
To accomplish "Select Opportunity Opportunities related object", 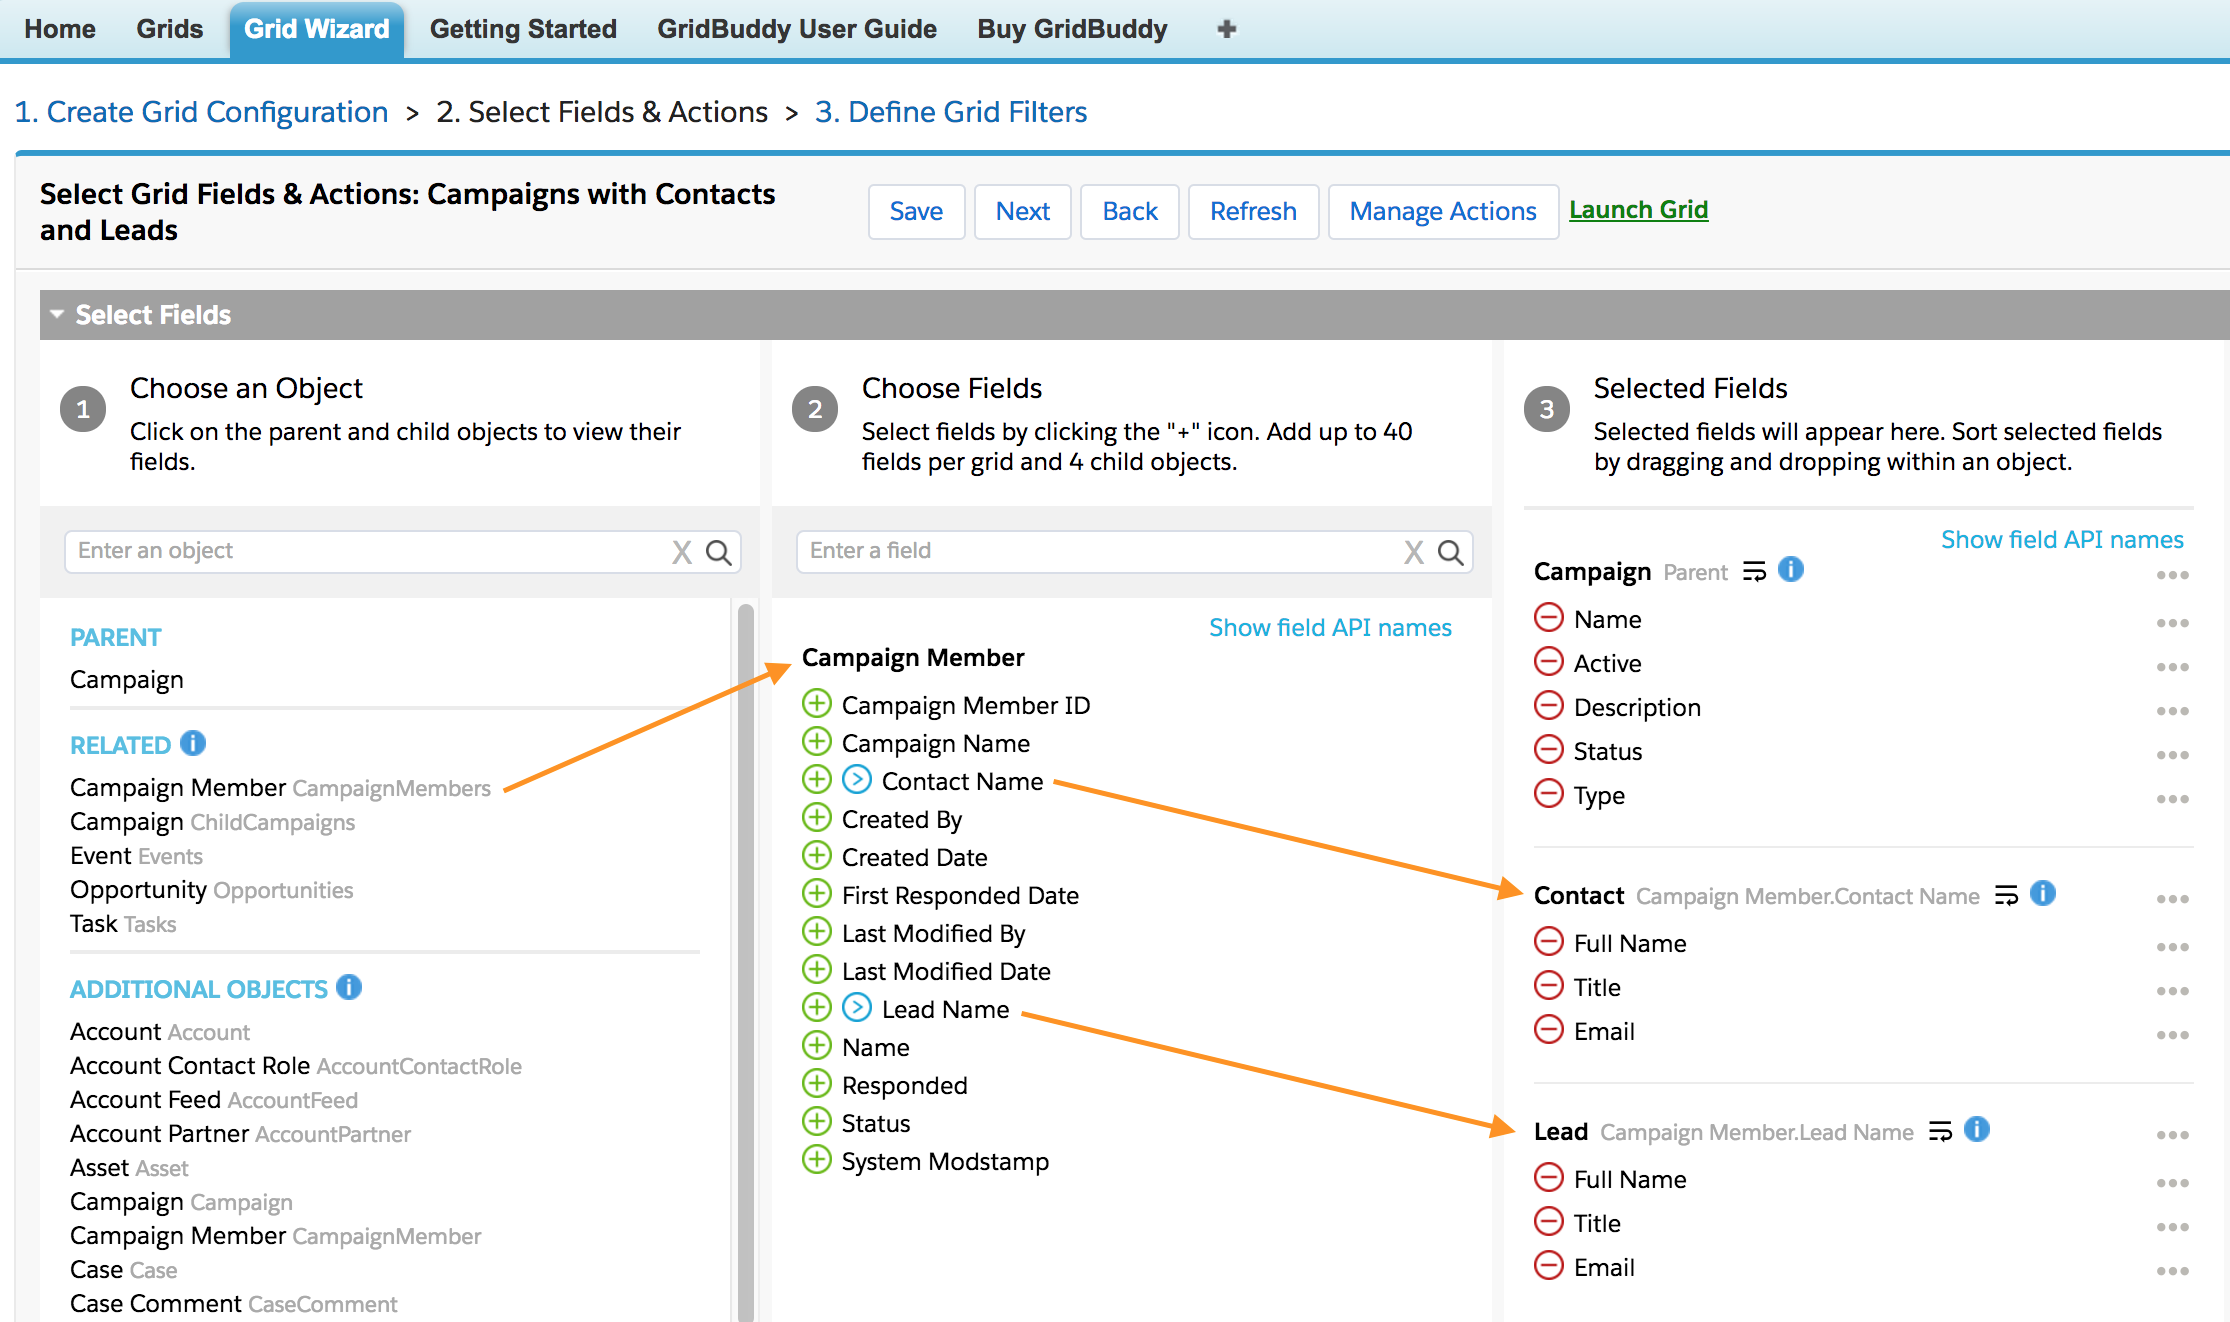I will [x=211, y=890].
